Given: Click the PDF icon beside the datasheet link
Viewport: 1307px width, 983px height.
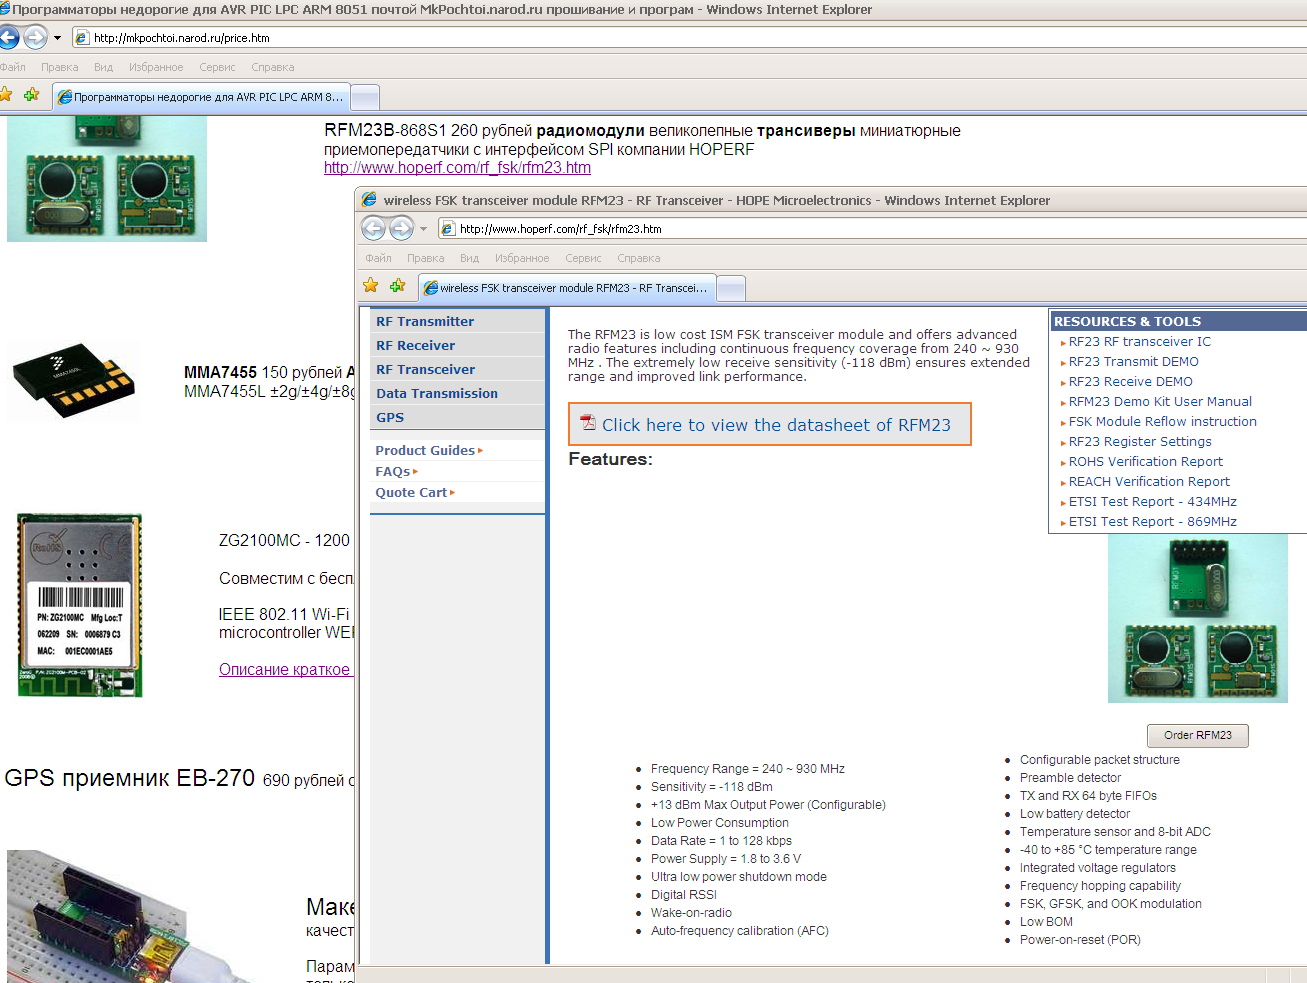Looking at the screenshot, I should [588, 424].
